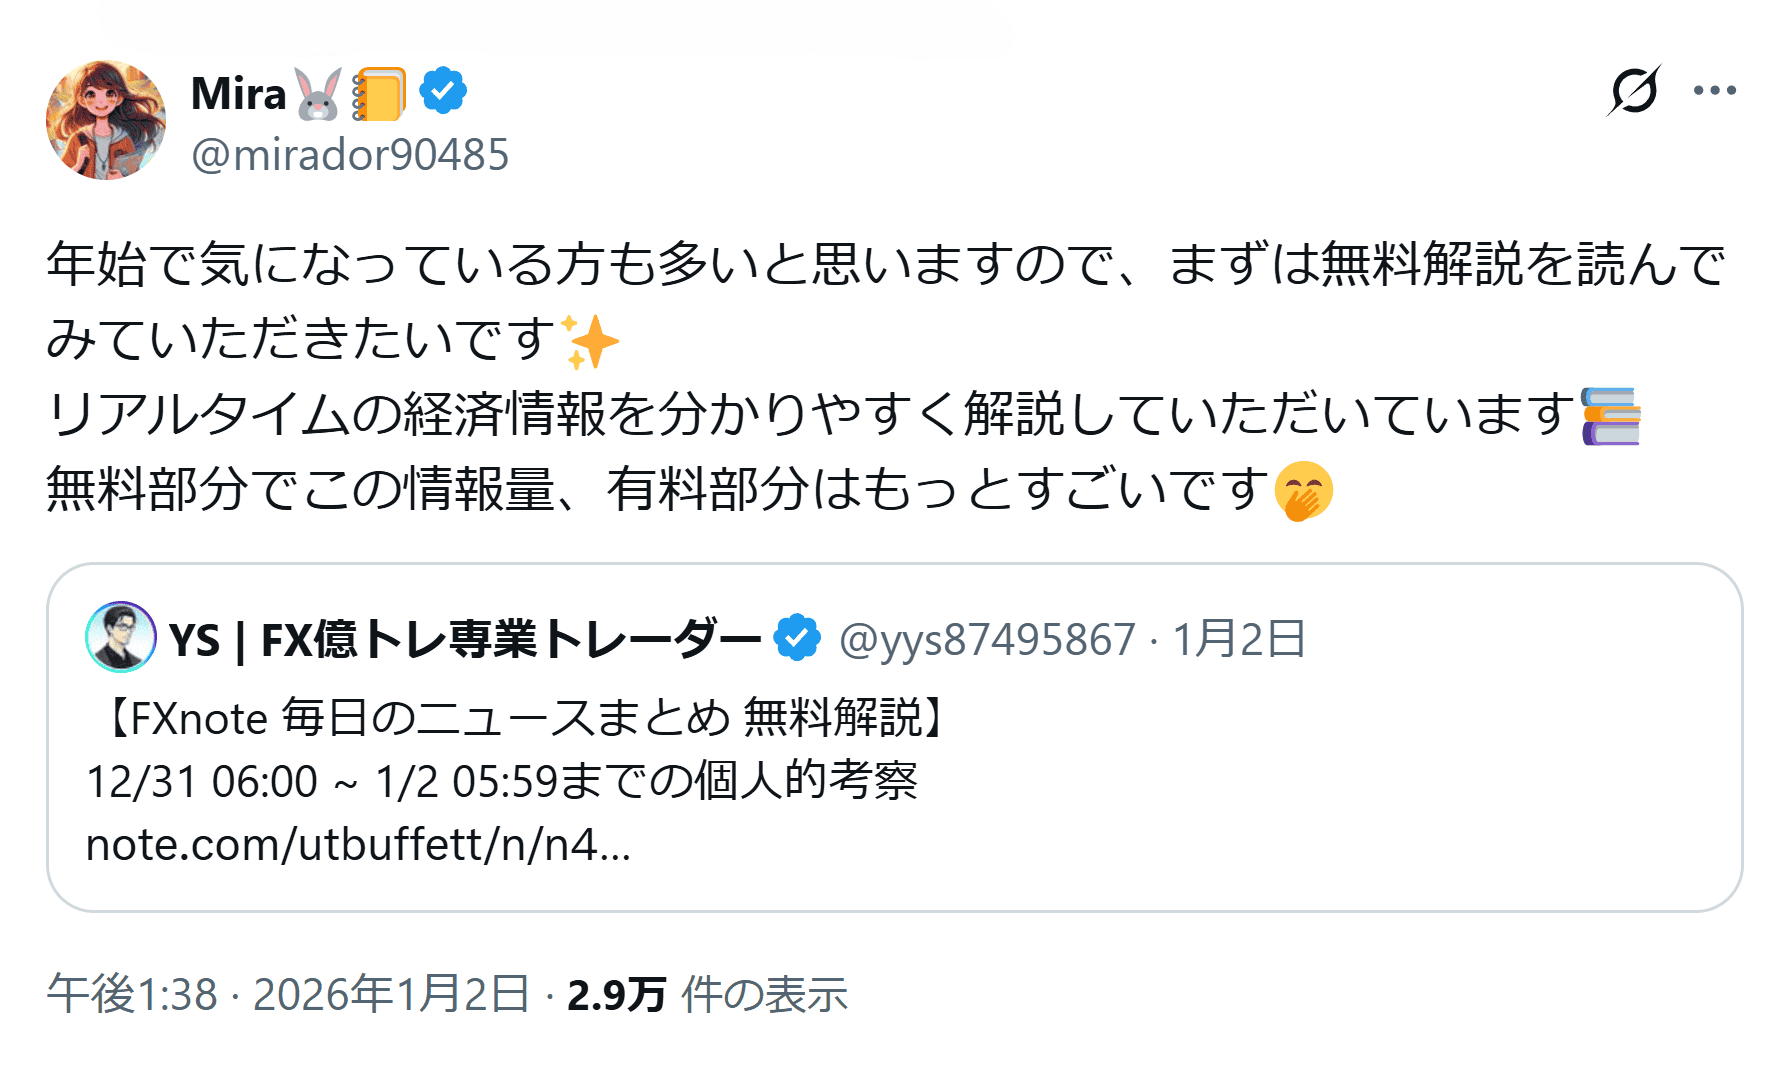The height and width of the screenshot is (1072, 1778).
Task: Click the stacked books emoji in the tweet
Action: tap(1610, 416)
